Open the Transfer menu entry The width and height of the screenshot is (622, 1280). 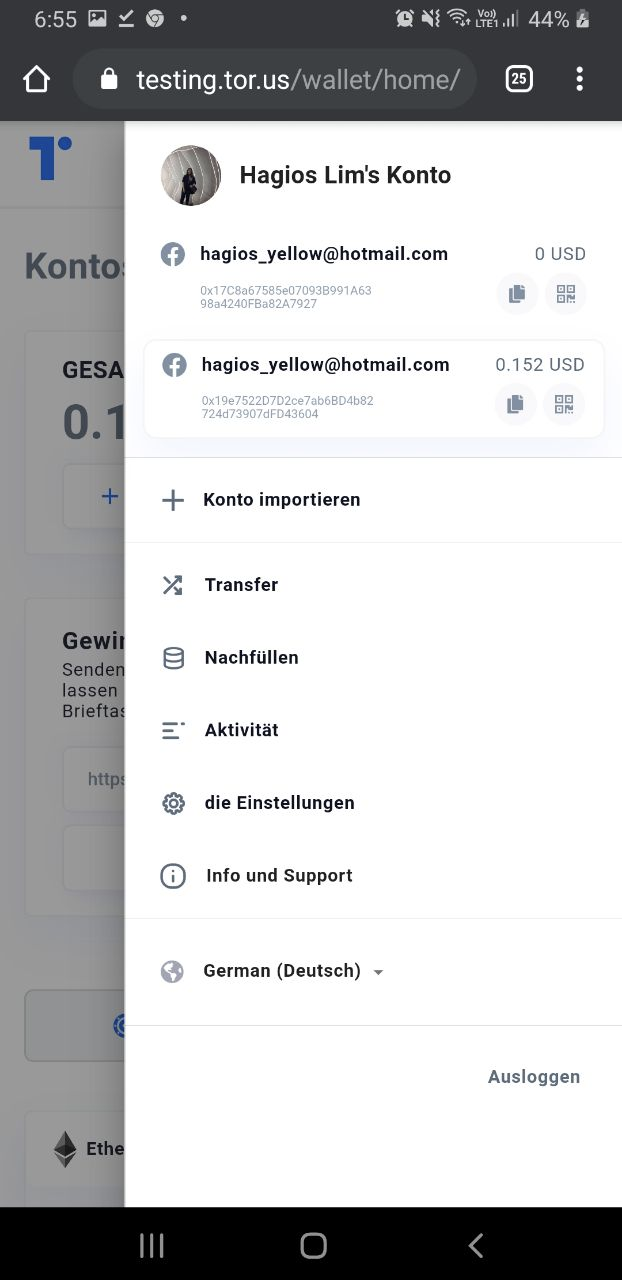pos(241,585)
